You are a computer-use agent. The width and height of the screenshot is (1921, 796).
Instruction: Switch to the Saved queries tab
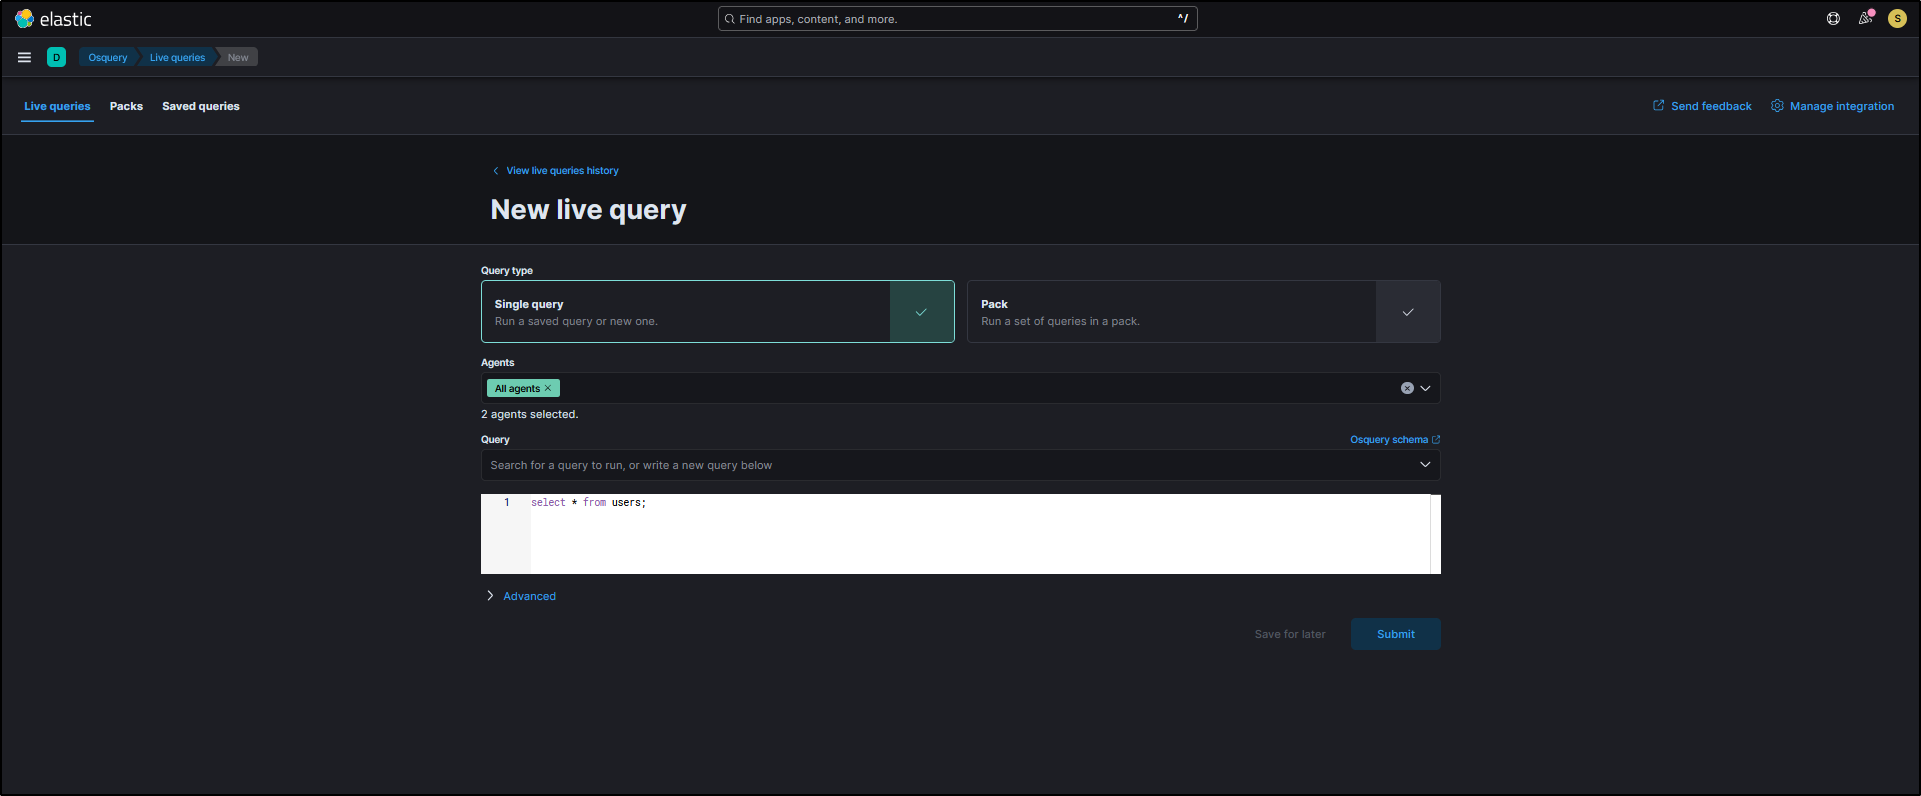pos(201,106)
